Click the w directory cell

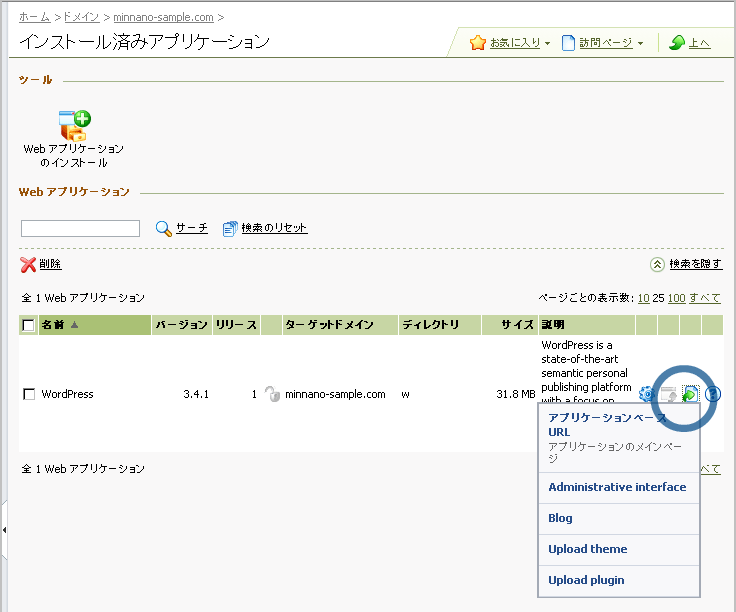[x=406, y=395]
